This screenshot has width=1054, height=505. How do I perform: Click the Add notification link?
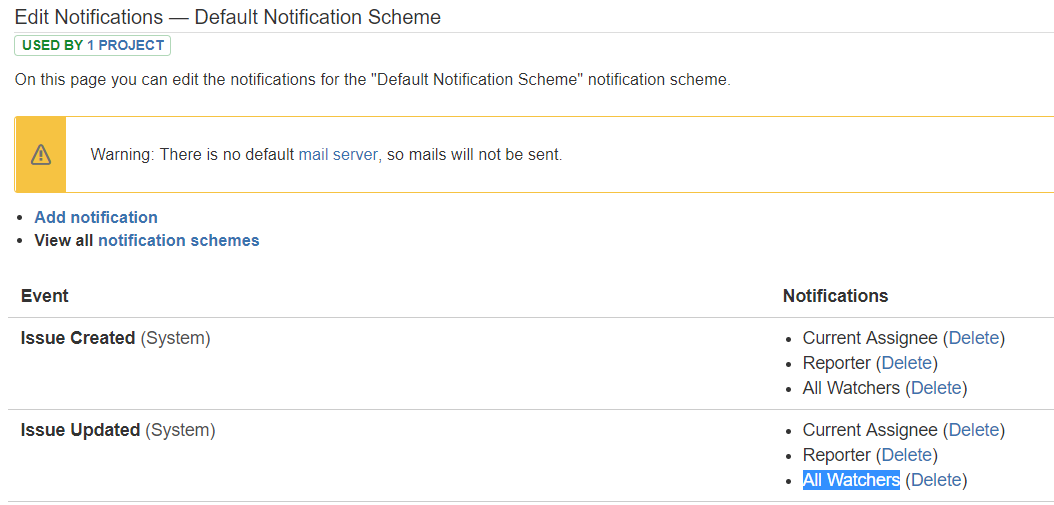pyautogui.click(x=96, y=217)
